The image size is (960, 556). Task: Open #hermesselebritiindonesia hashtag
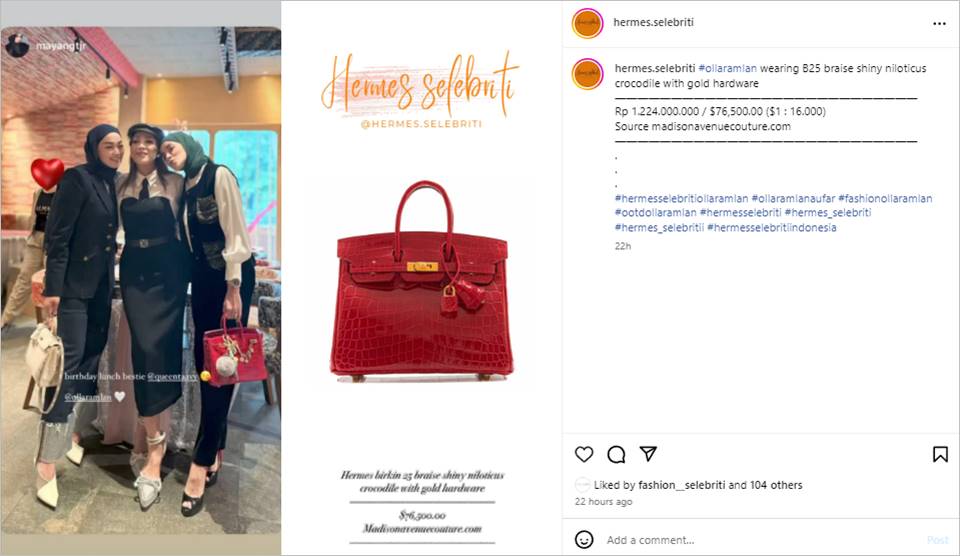[x=771, y=227]
